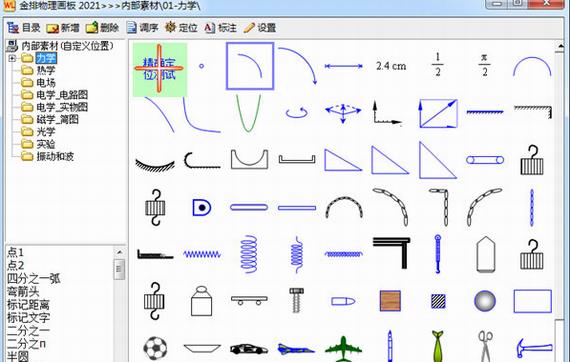Select the 光学 folder

pyautogui.click(x=46, y=132)
